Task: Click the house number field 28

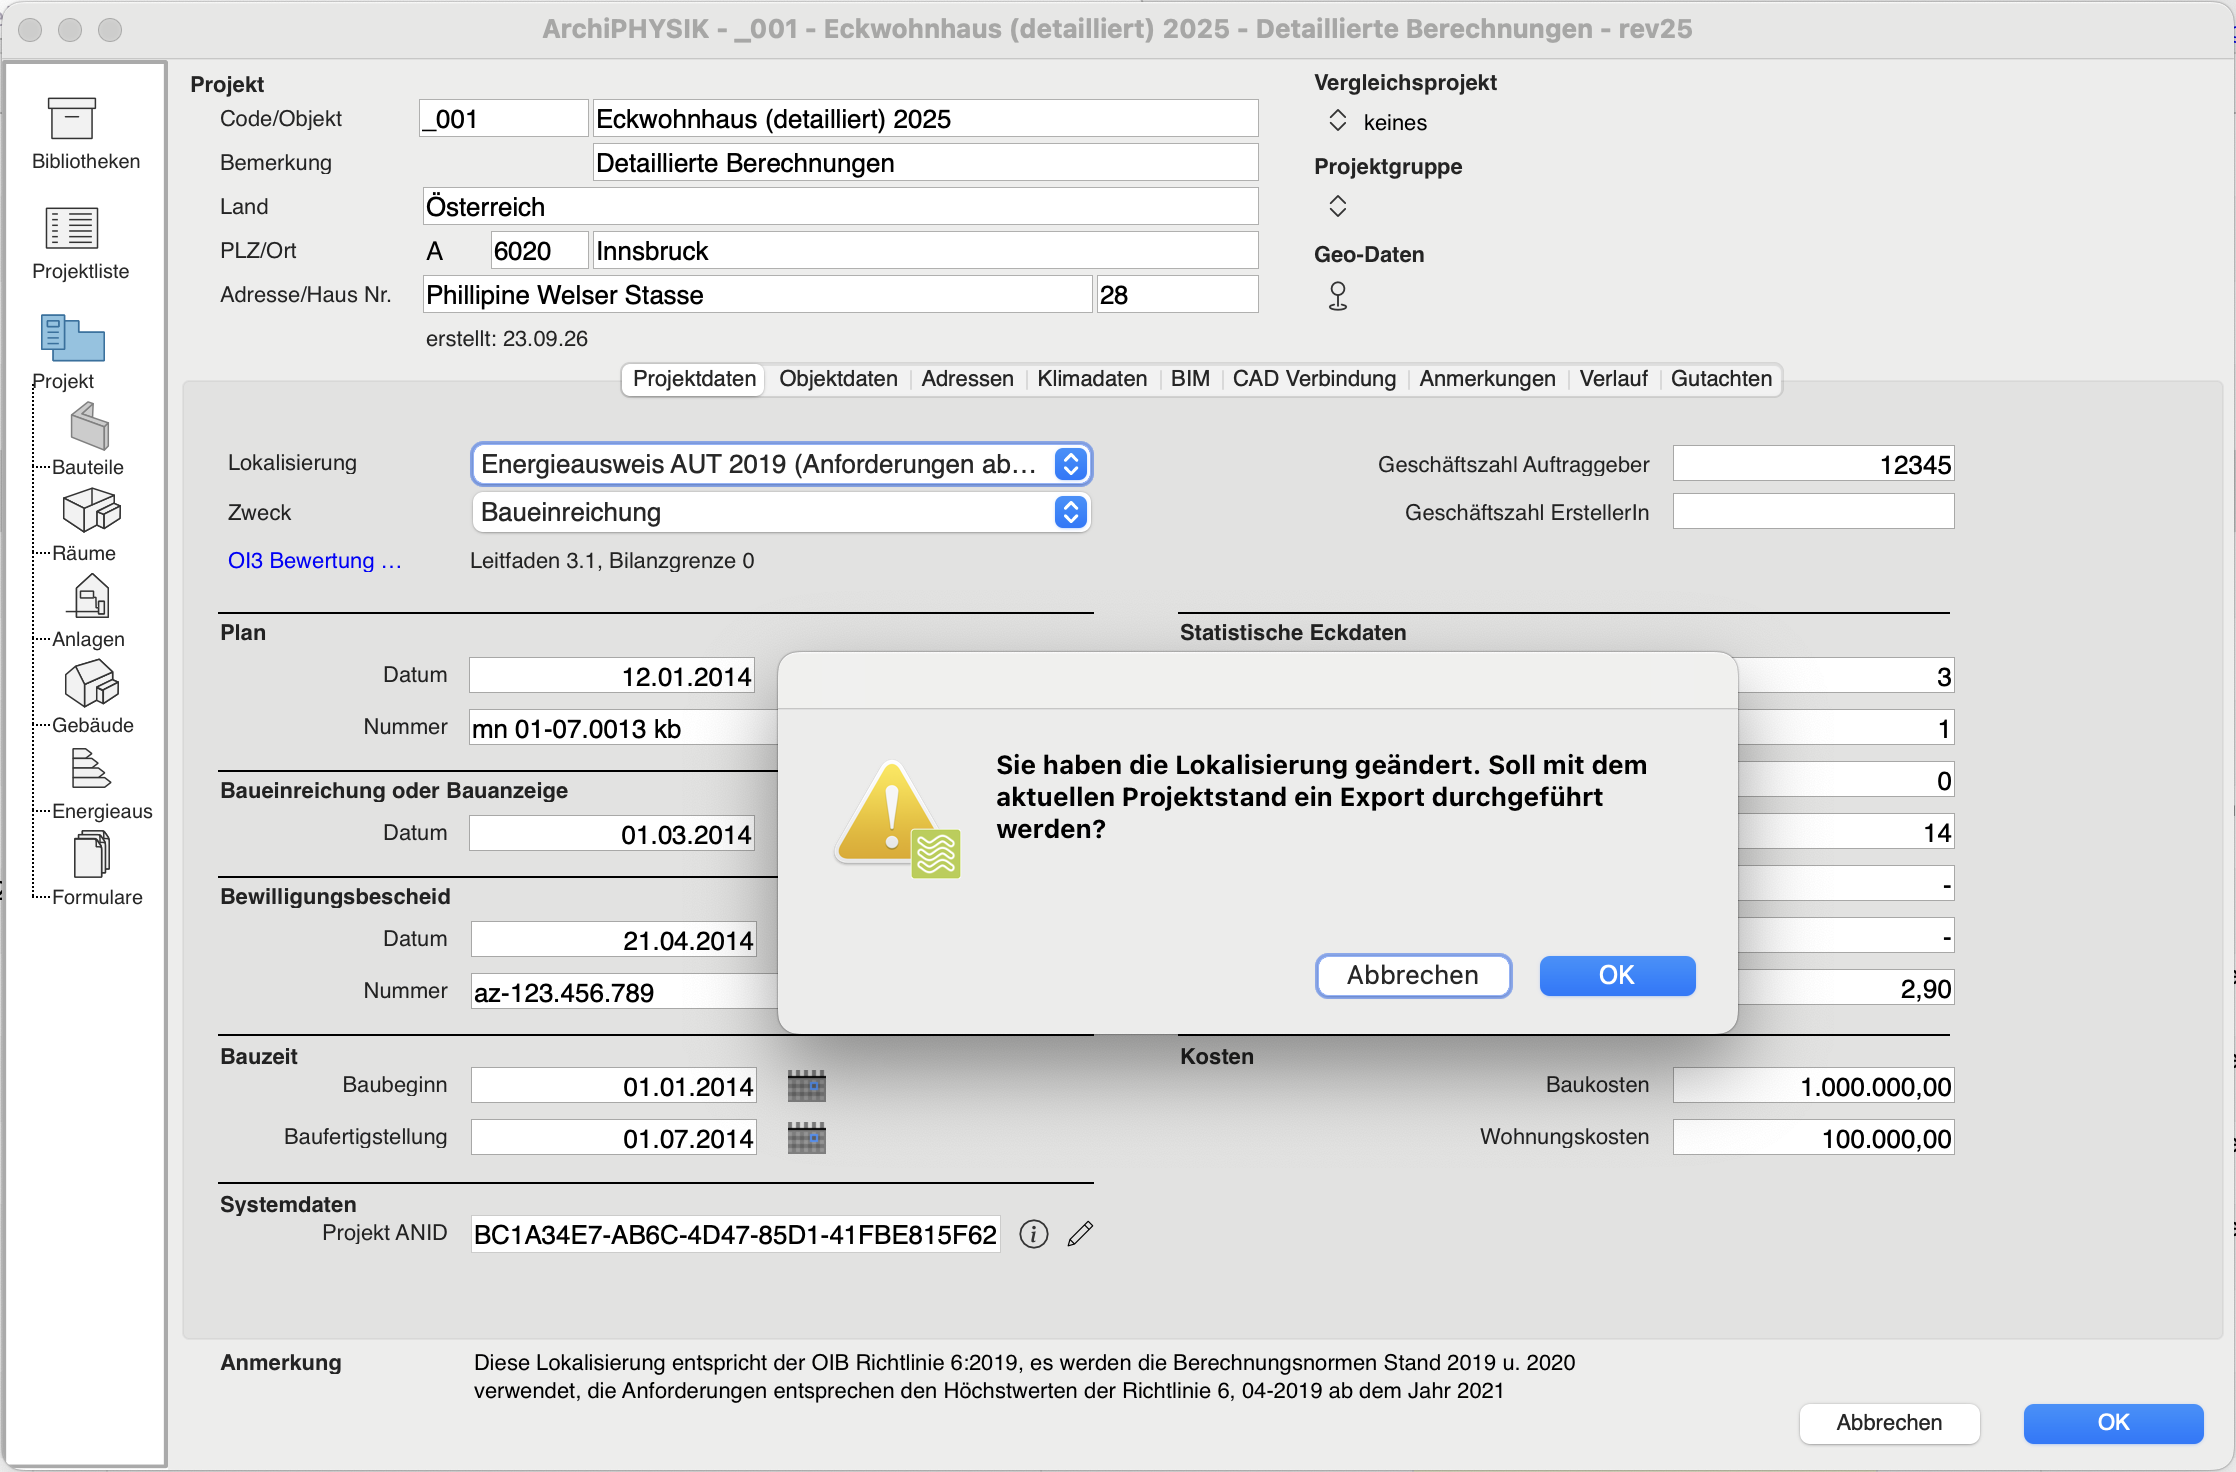Action: coord(1177,295)
